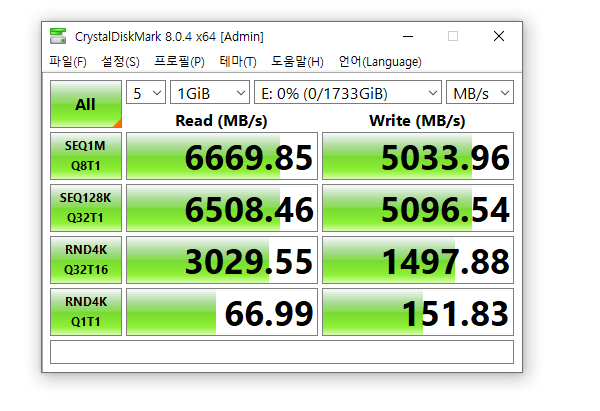Click the empty comment field at bottom
This screenshot has width=600, height=411.
coord(282,352)
